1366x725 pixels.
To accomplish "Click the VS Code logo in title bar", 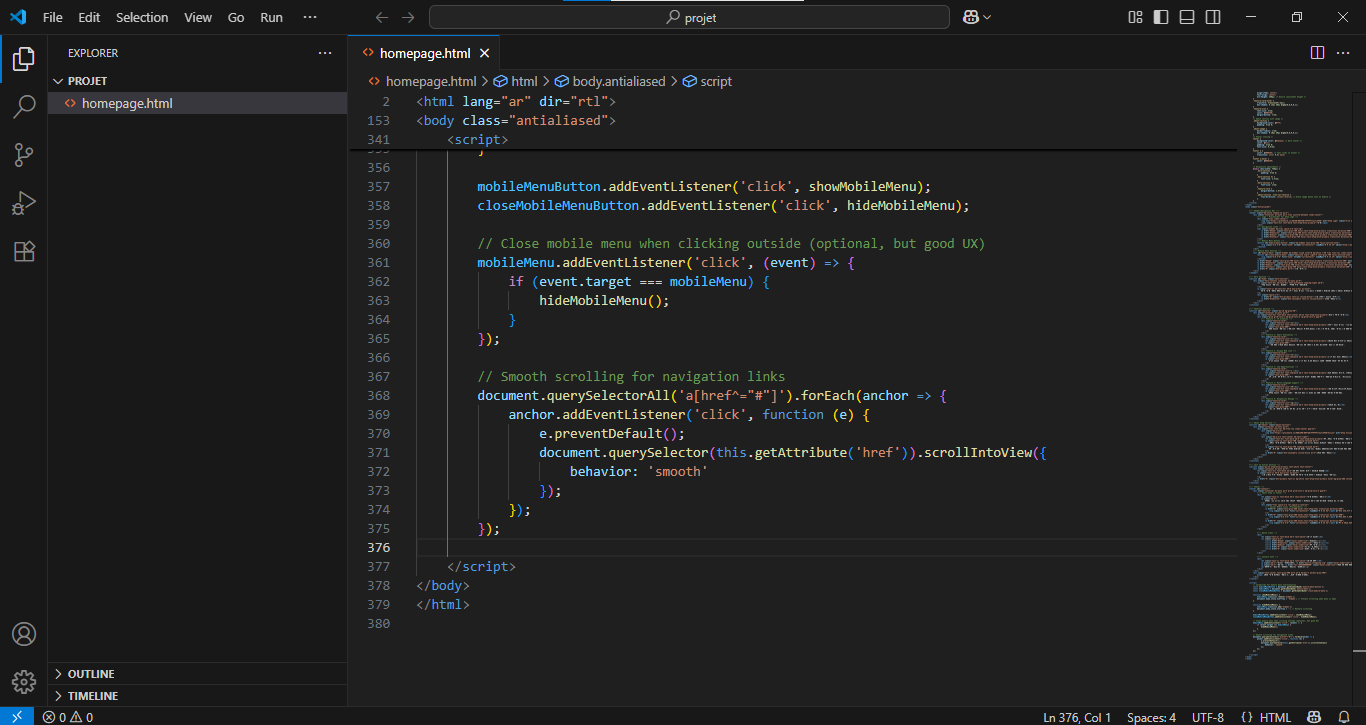I will click(x=18, y=17).
